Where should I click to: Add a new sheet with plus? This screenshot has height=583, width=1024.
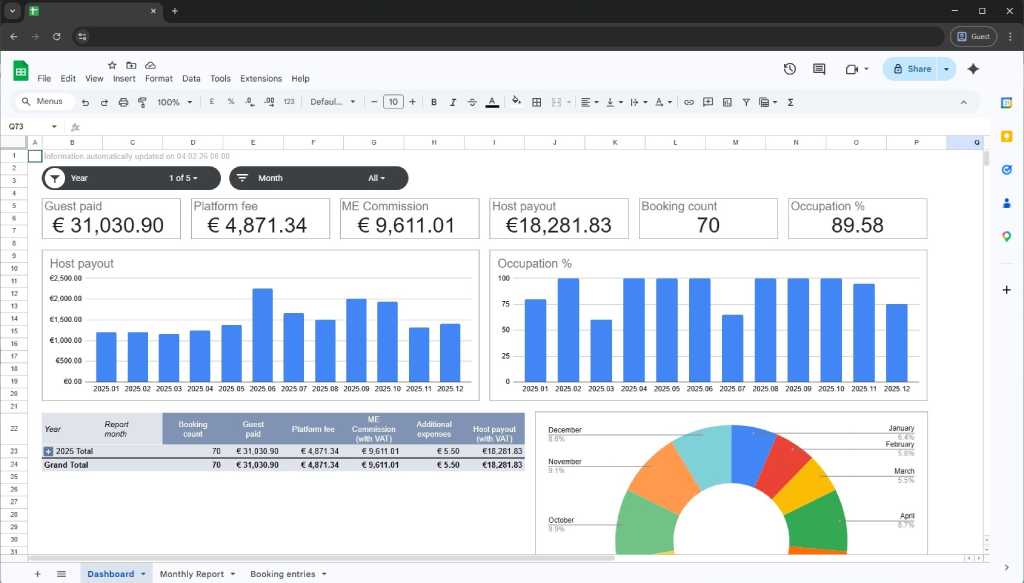click(x=37, y=574)
